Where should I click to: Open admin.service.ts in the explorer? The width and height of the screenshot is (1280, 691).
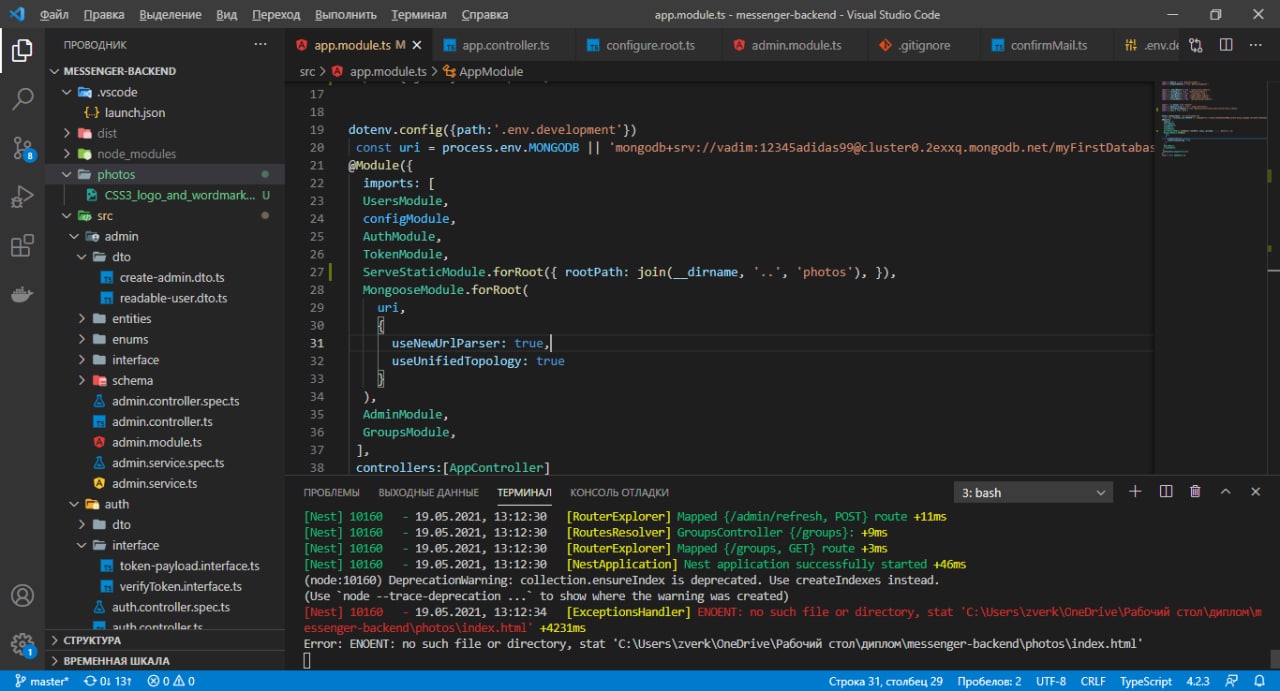pyautogui.click(x=154, y=484)
